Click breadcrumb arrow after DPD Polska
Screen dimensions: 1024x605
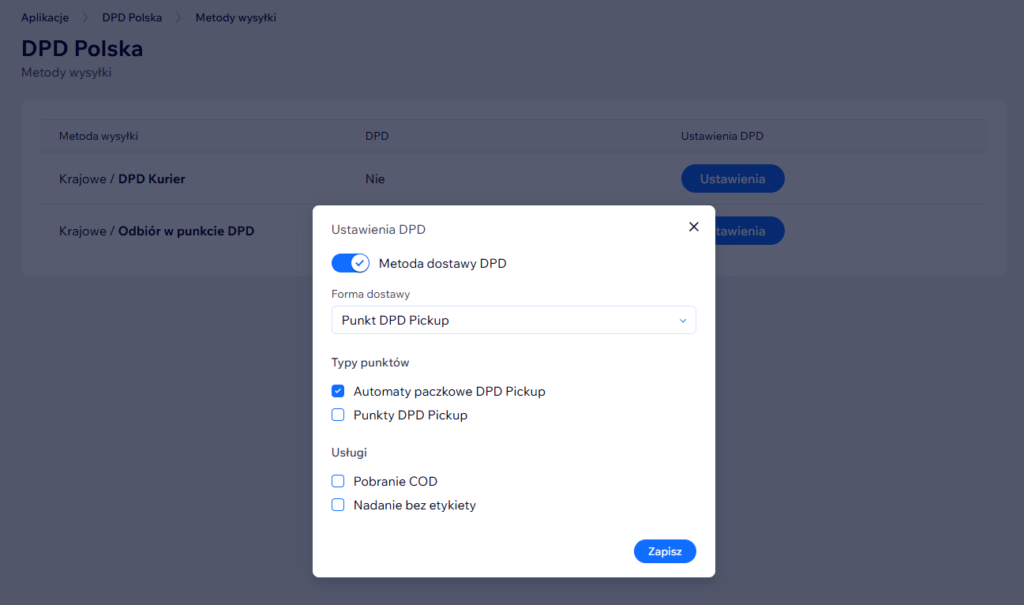point(179,18)
